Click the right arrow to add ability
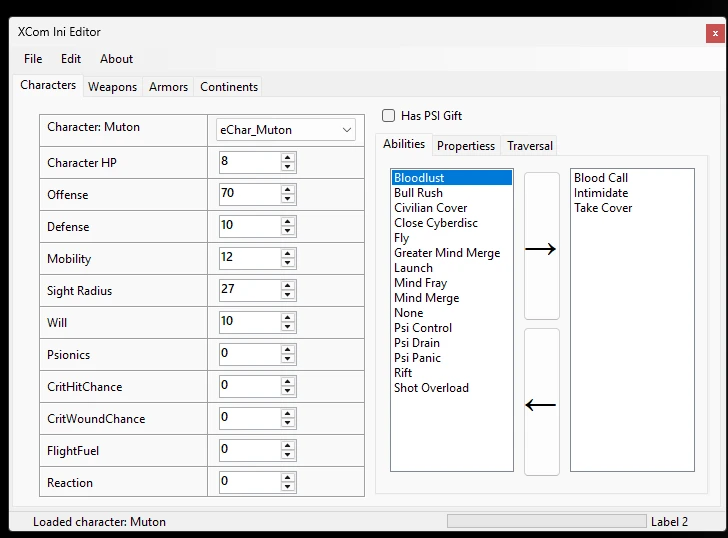The width and height of the screenshot is (728, 538). tap(541, 246)
